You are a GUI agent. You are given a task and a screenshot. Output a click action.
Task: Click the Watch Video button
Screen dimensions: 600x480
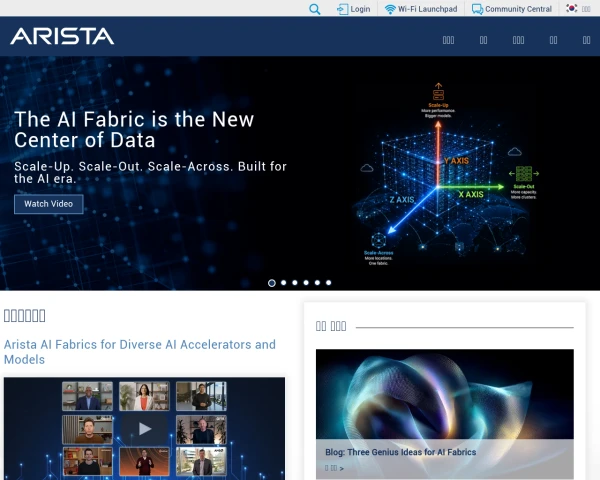[x=49, y=204]
